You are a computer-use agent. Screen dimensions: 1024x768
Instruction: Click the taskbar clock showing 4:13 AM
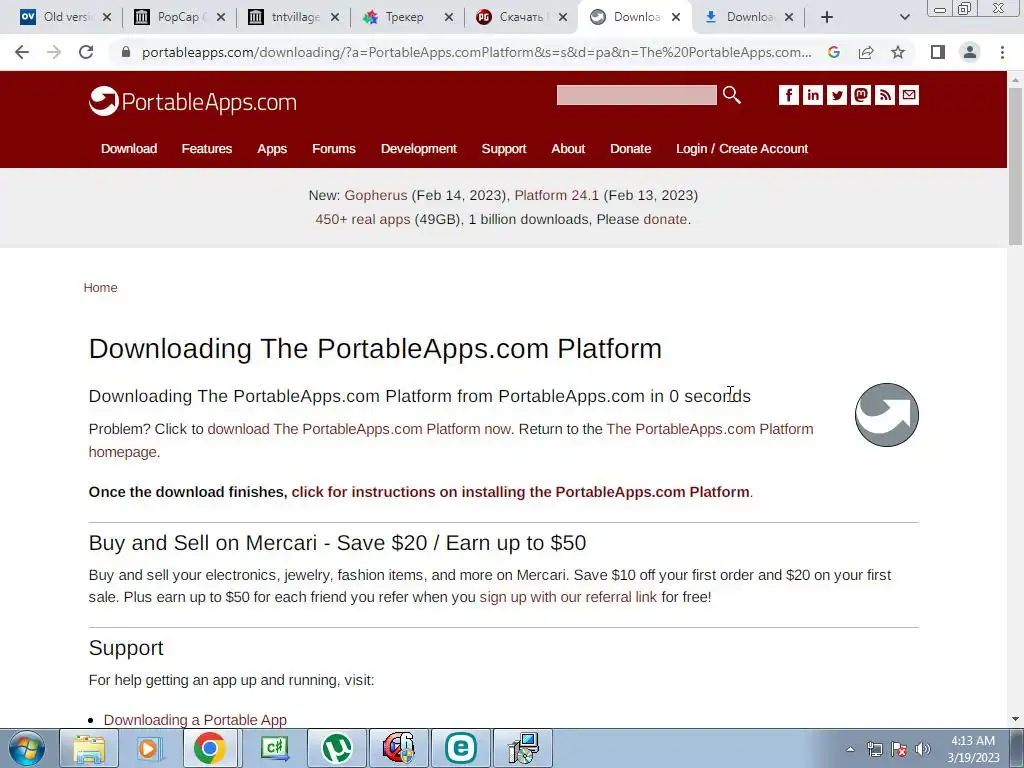pyautogui.click(x=973, y=749)
